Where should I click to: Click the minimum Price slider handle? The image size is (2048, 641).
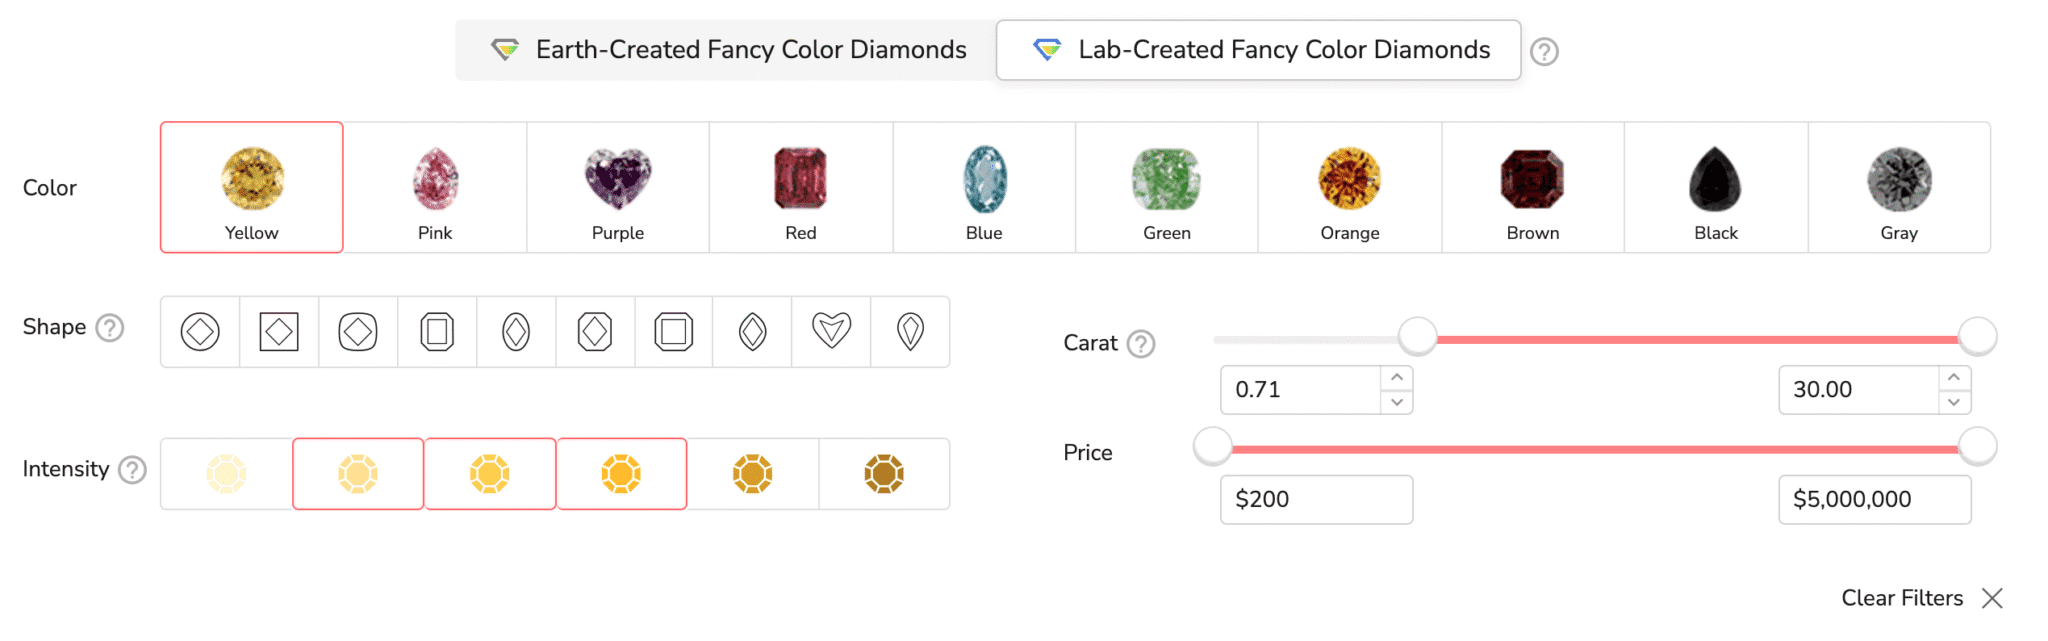tap(1213, 447)
